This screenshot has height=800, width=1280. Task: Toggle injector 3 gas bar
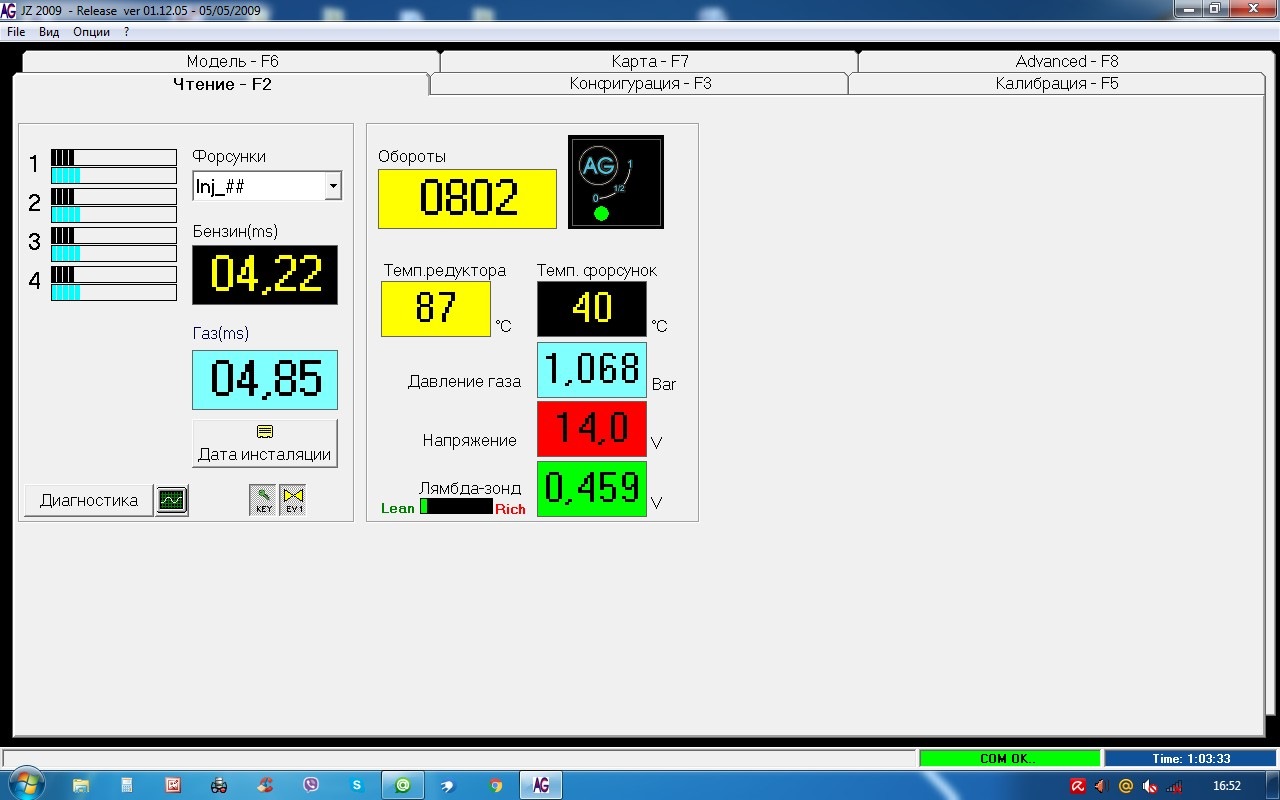[x=114, y=254]
